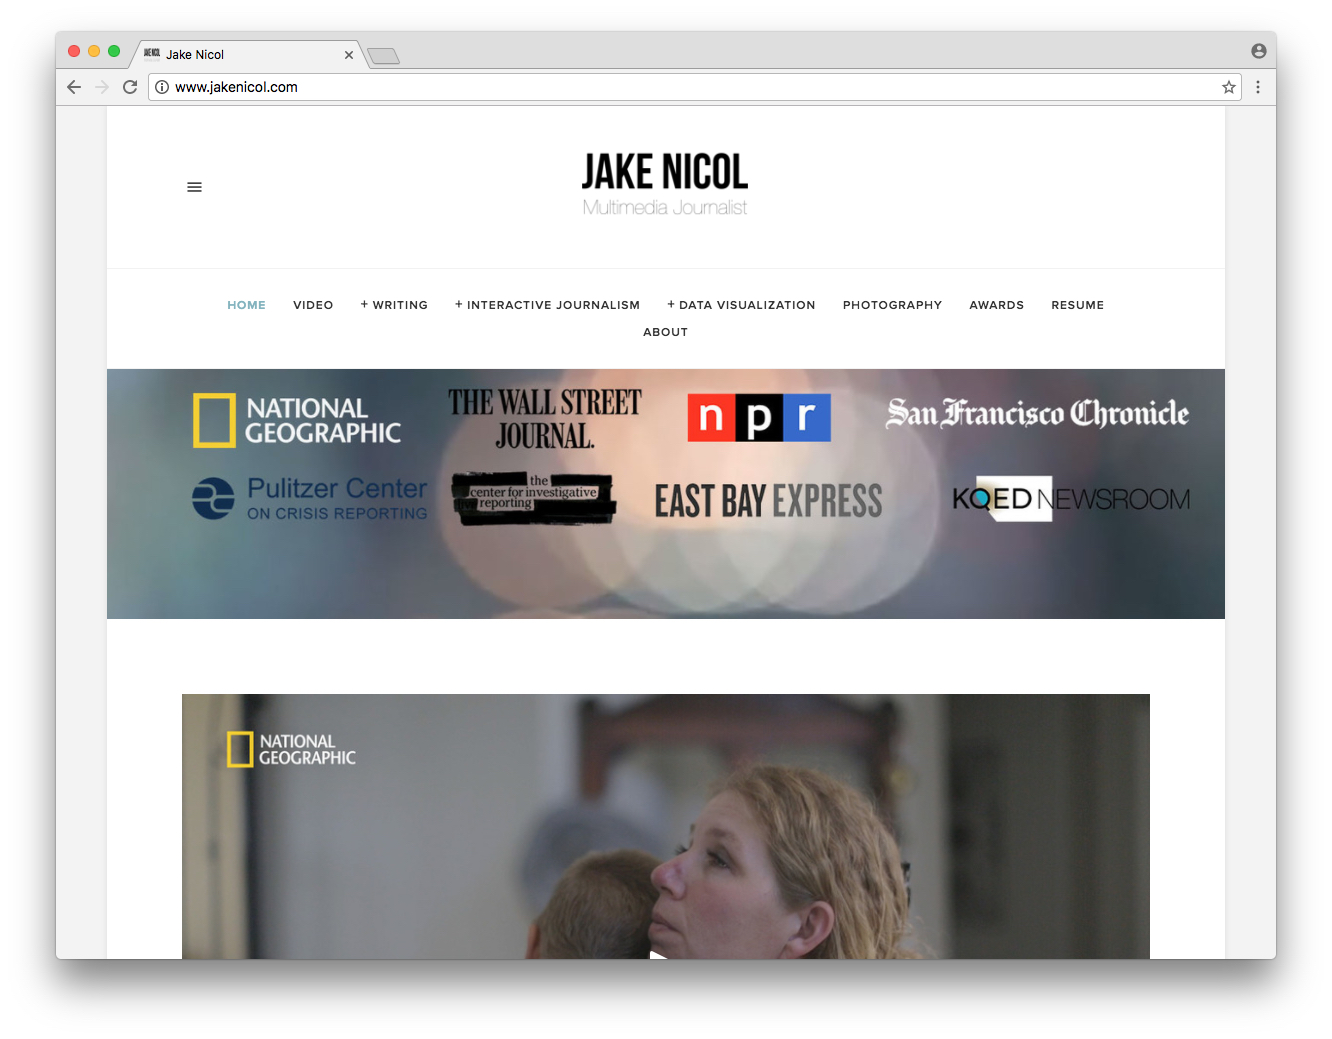Click the Jake Nicol site title

pyautogui.click(x=665, y=172)
